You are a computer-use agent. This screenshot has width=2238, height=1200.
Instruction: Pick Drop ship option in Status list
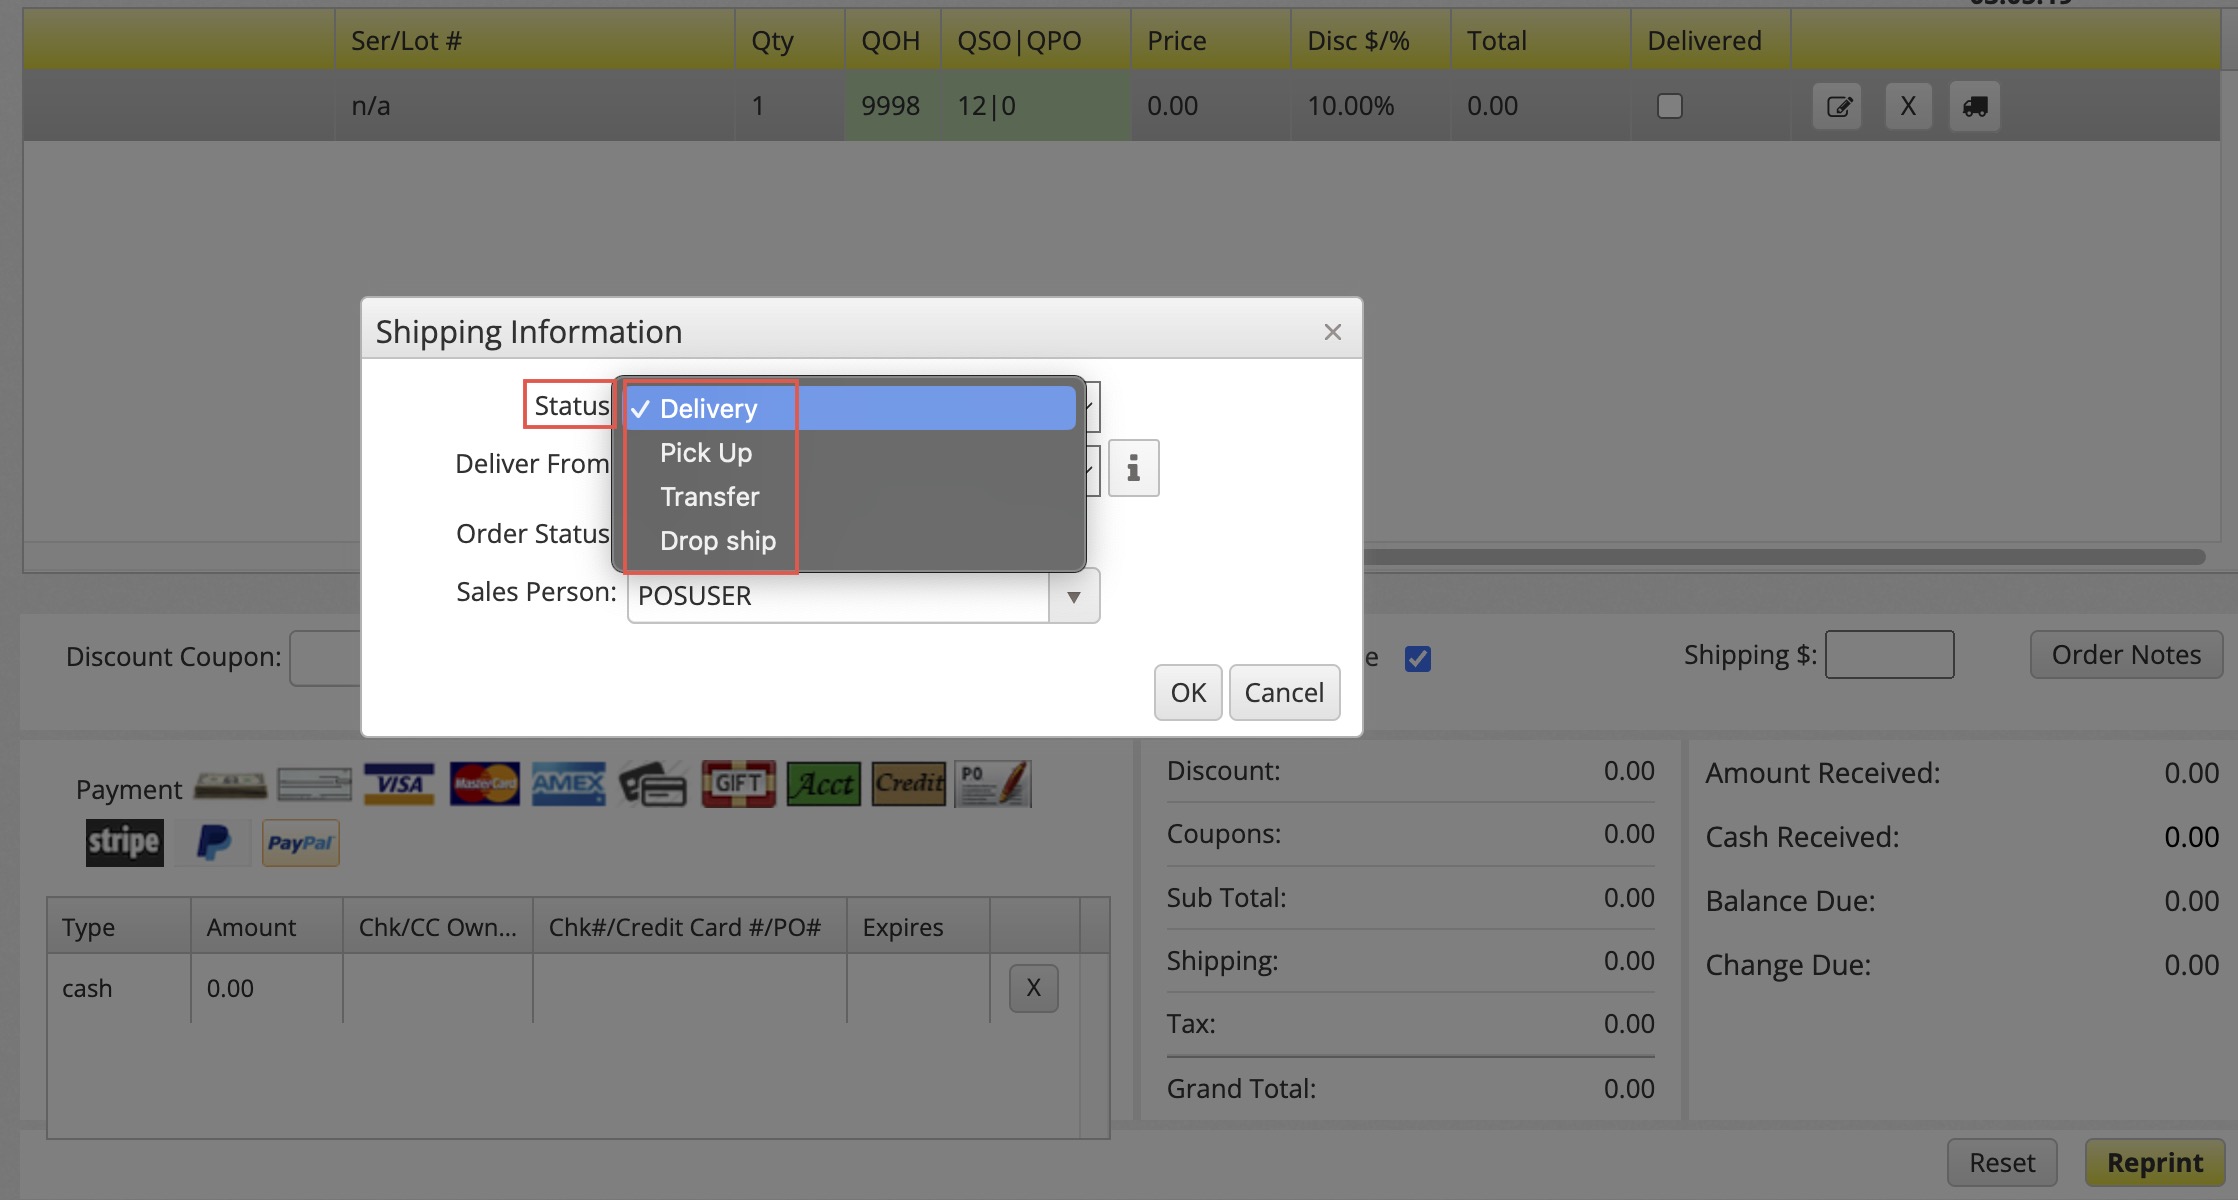(717, 541)
